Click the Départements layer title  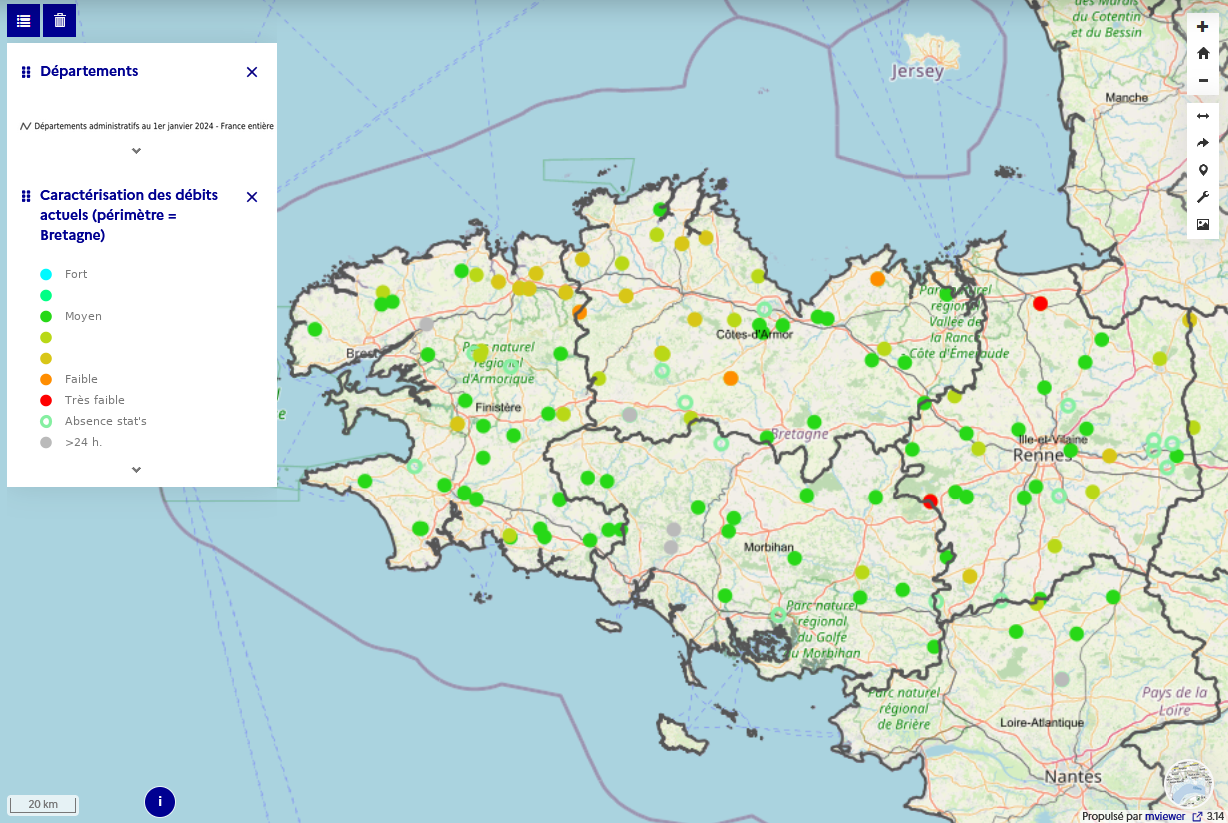click(89, 71)
